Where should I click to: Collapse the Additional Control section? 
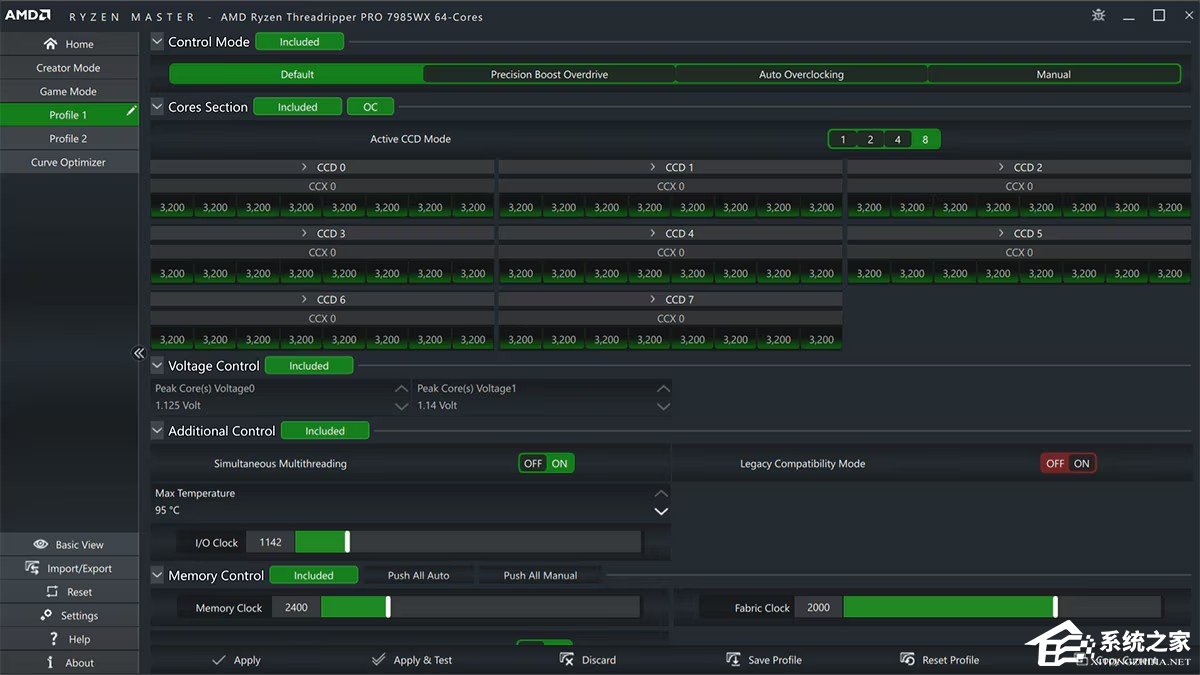click(158, 431)
